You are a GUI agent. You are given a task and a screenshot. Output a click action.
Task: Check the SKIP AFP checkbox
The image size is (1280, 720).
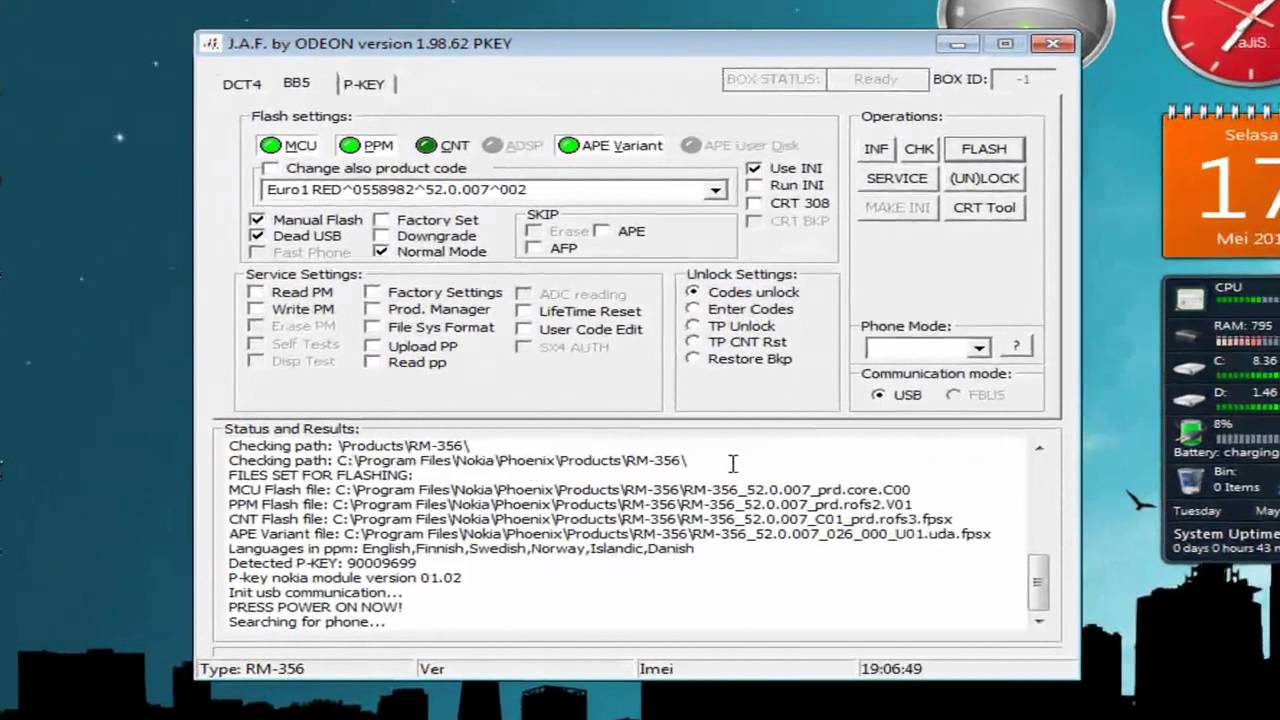click(534, 247)
